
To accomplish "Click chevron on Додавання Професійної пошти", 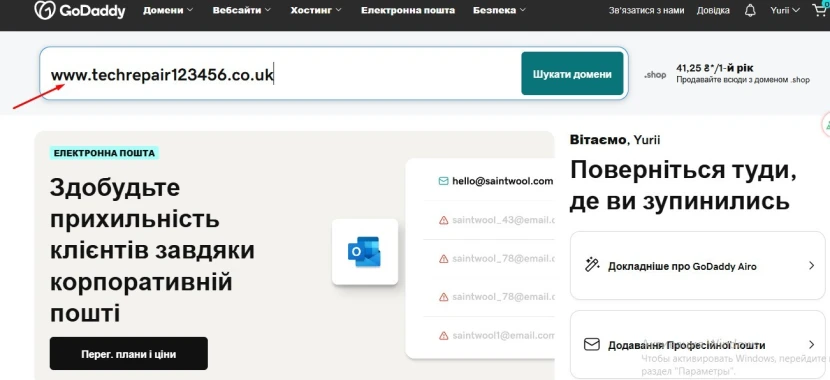I will pos(811,345).
